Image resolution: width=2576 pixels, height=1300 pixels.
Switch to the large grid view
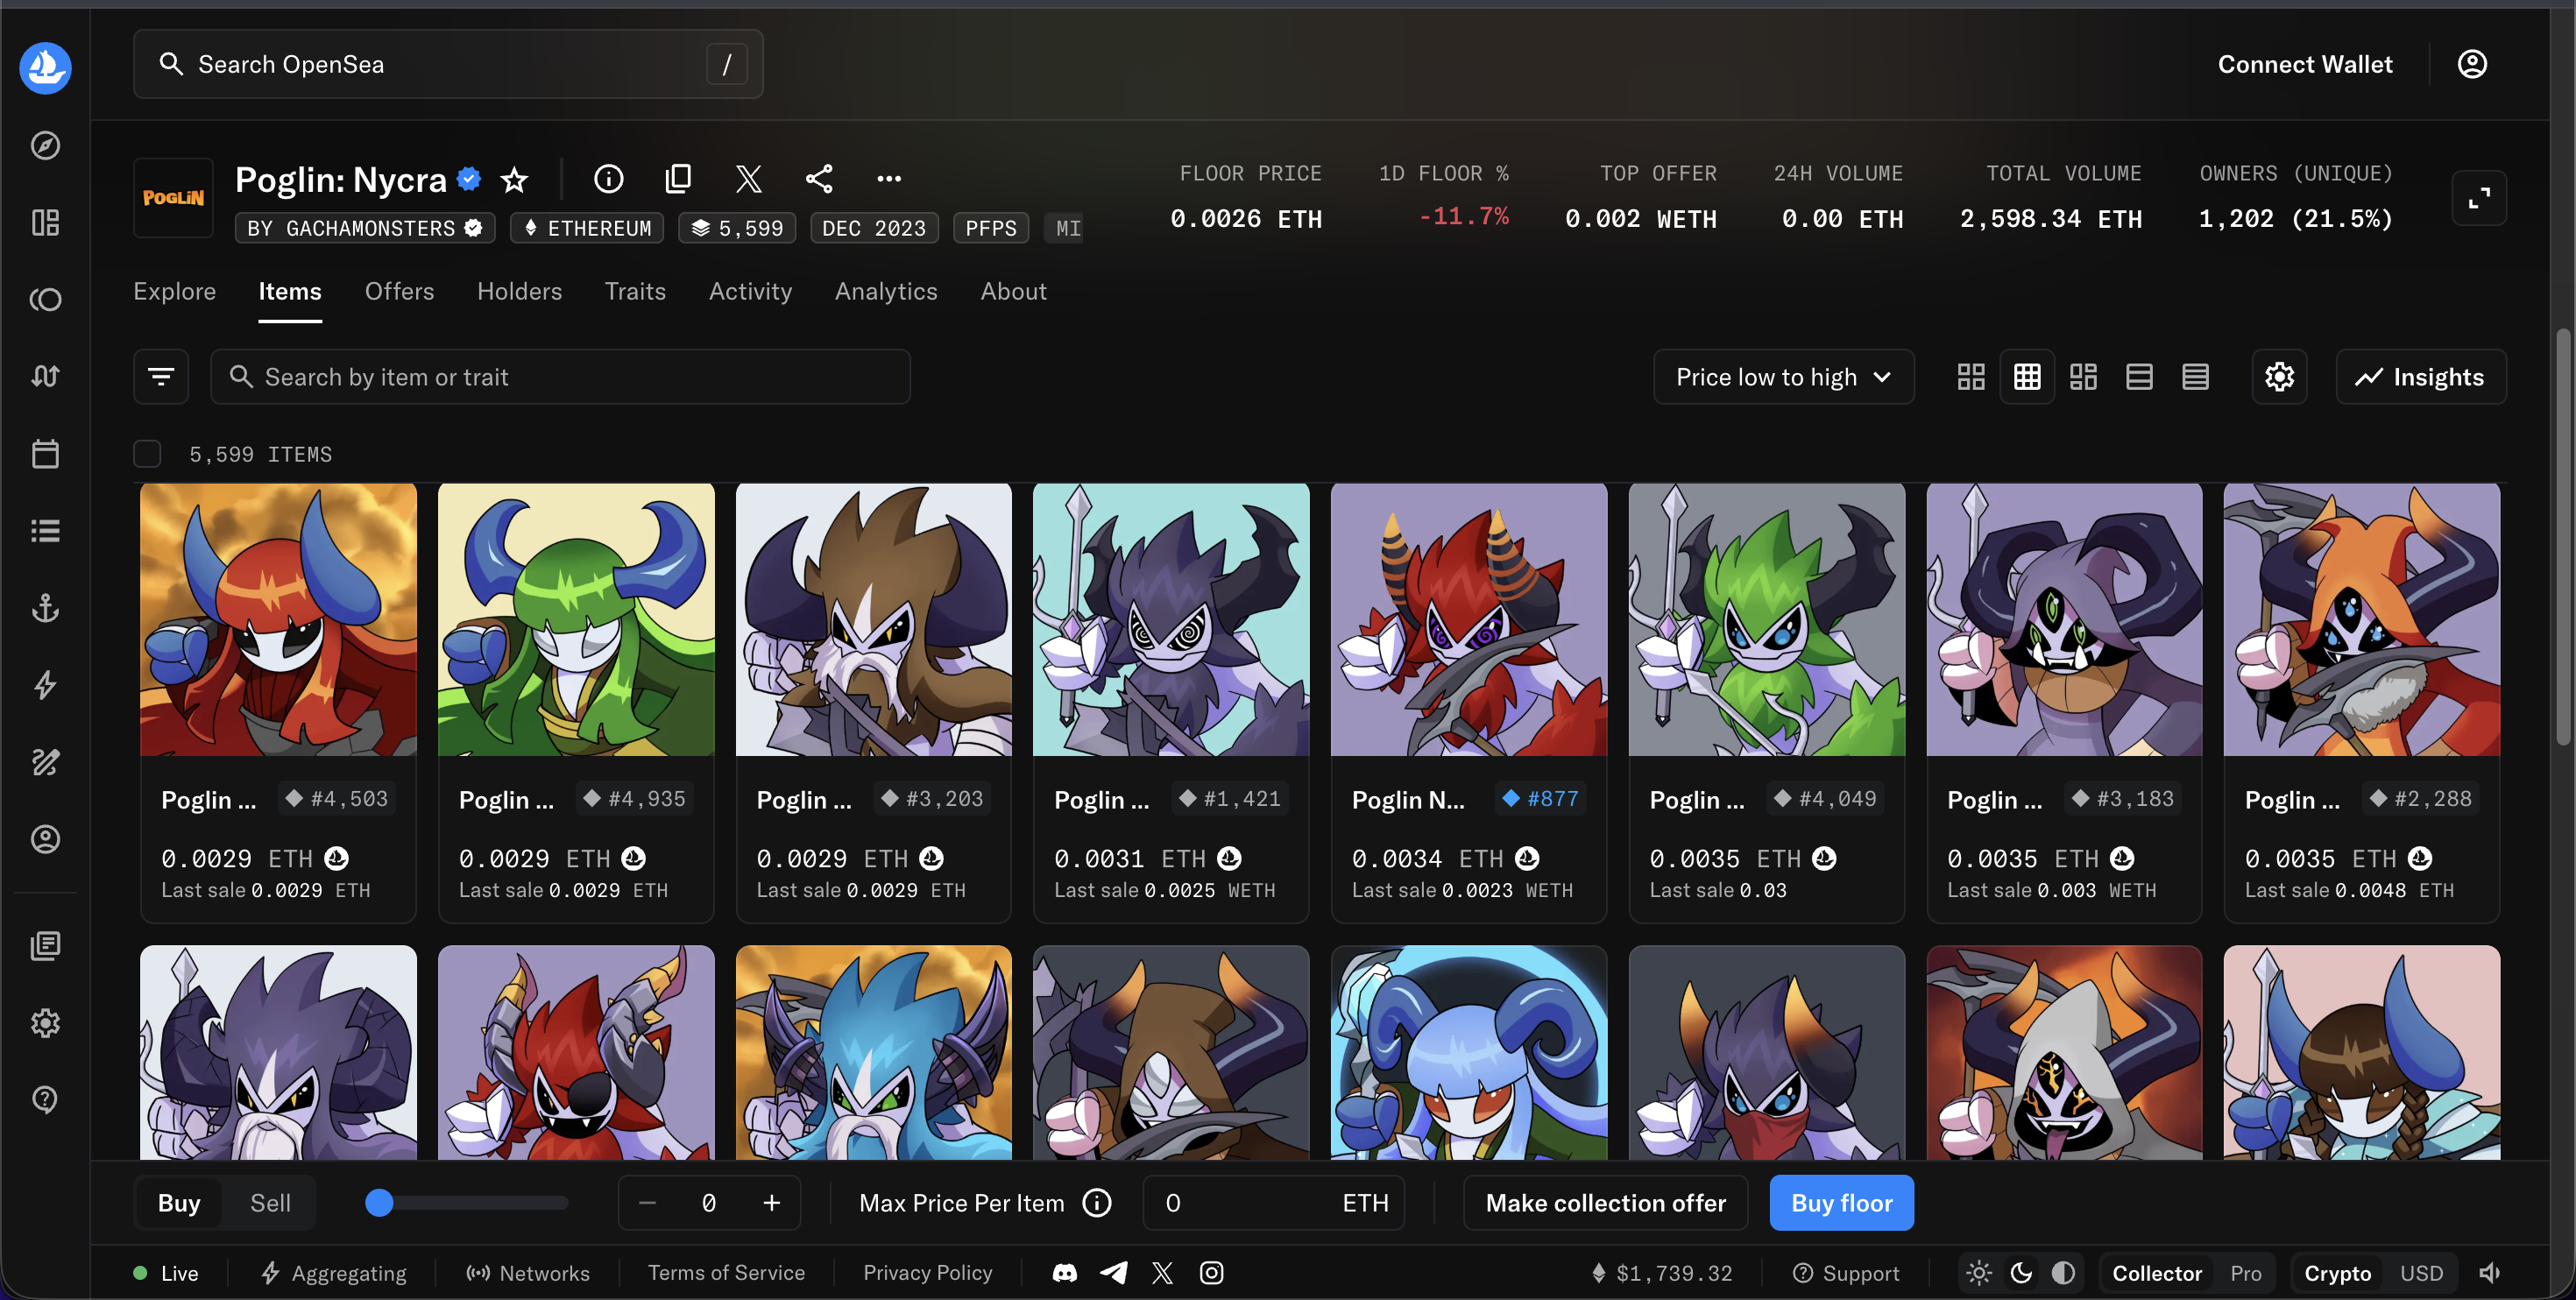click(x=1970, y=377)
